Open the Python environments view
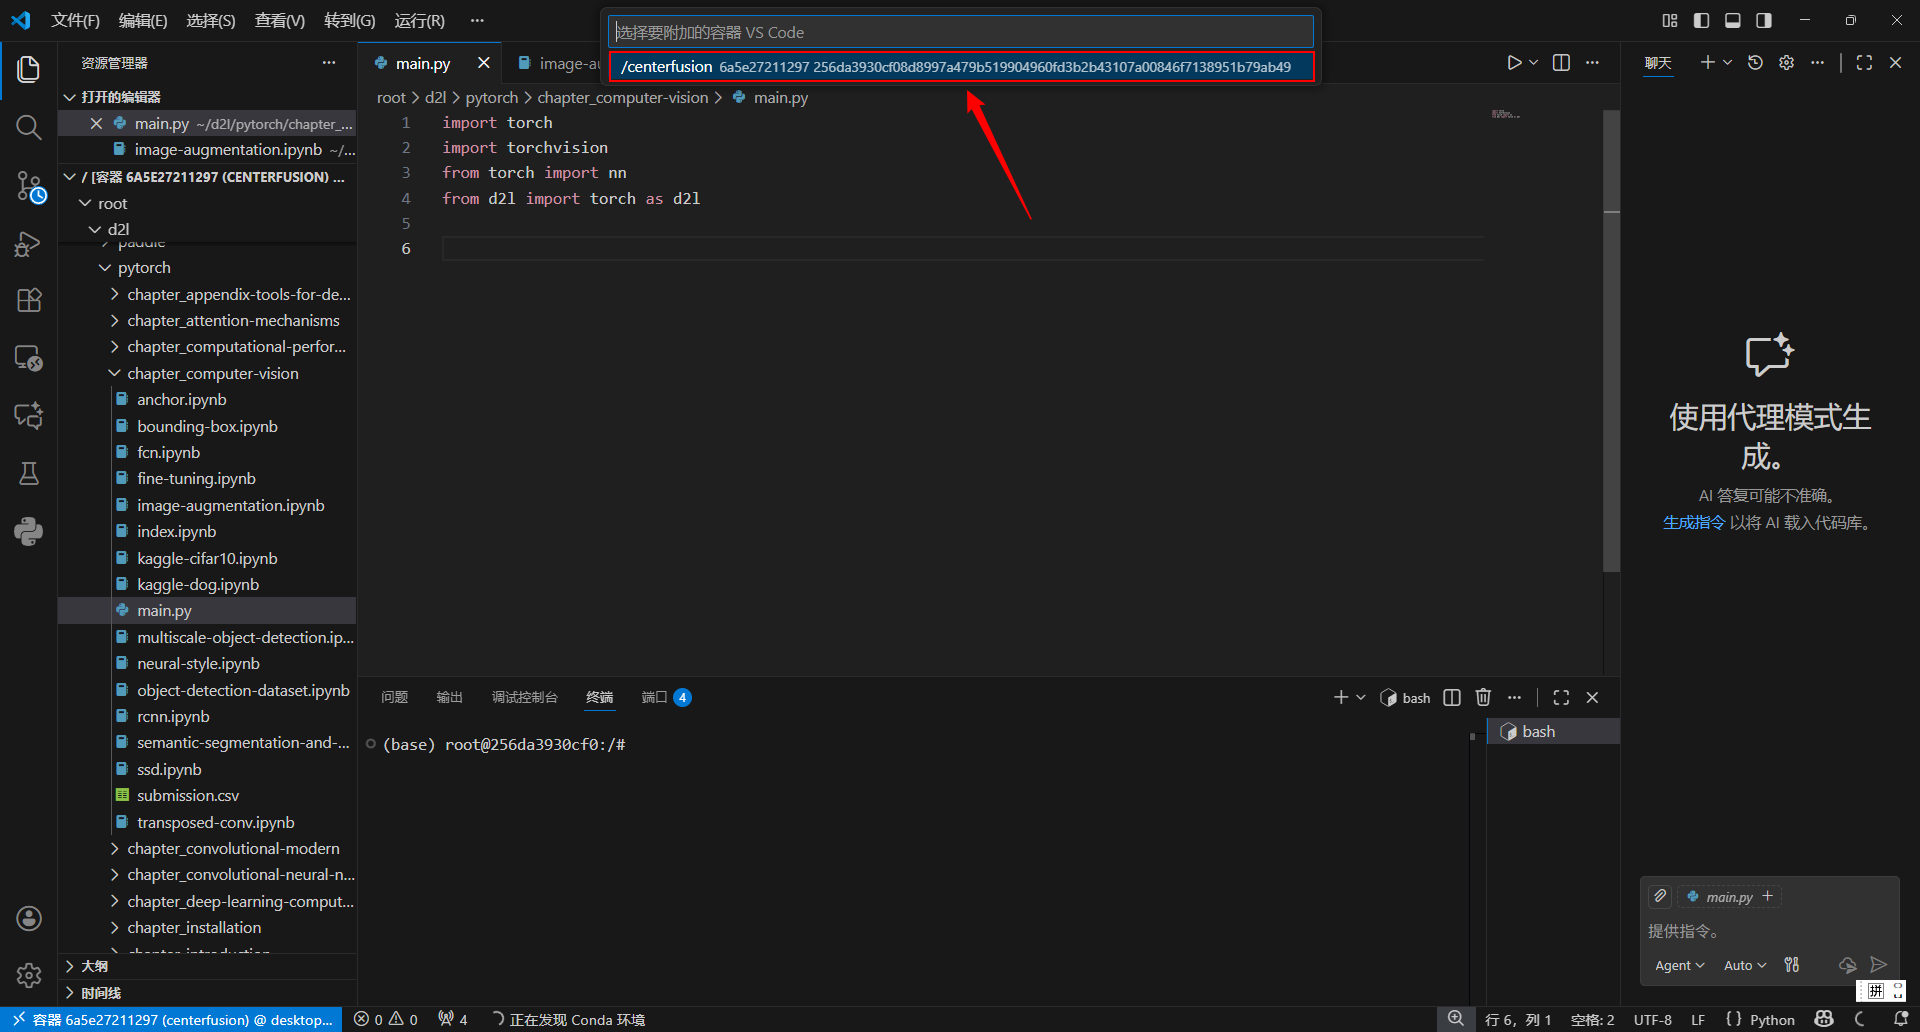The width and height of the screenshot is (1920, 1032). click(28, 531)
